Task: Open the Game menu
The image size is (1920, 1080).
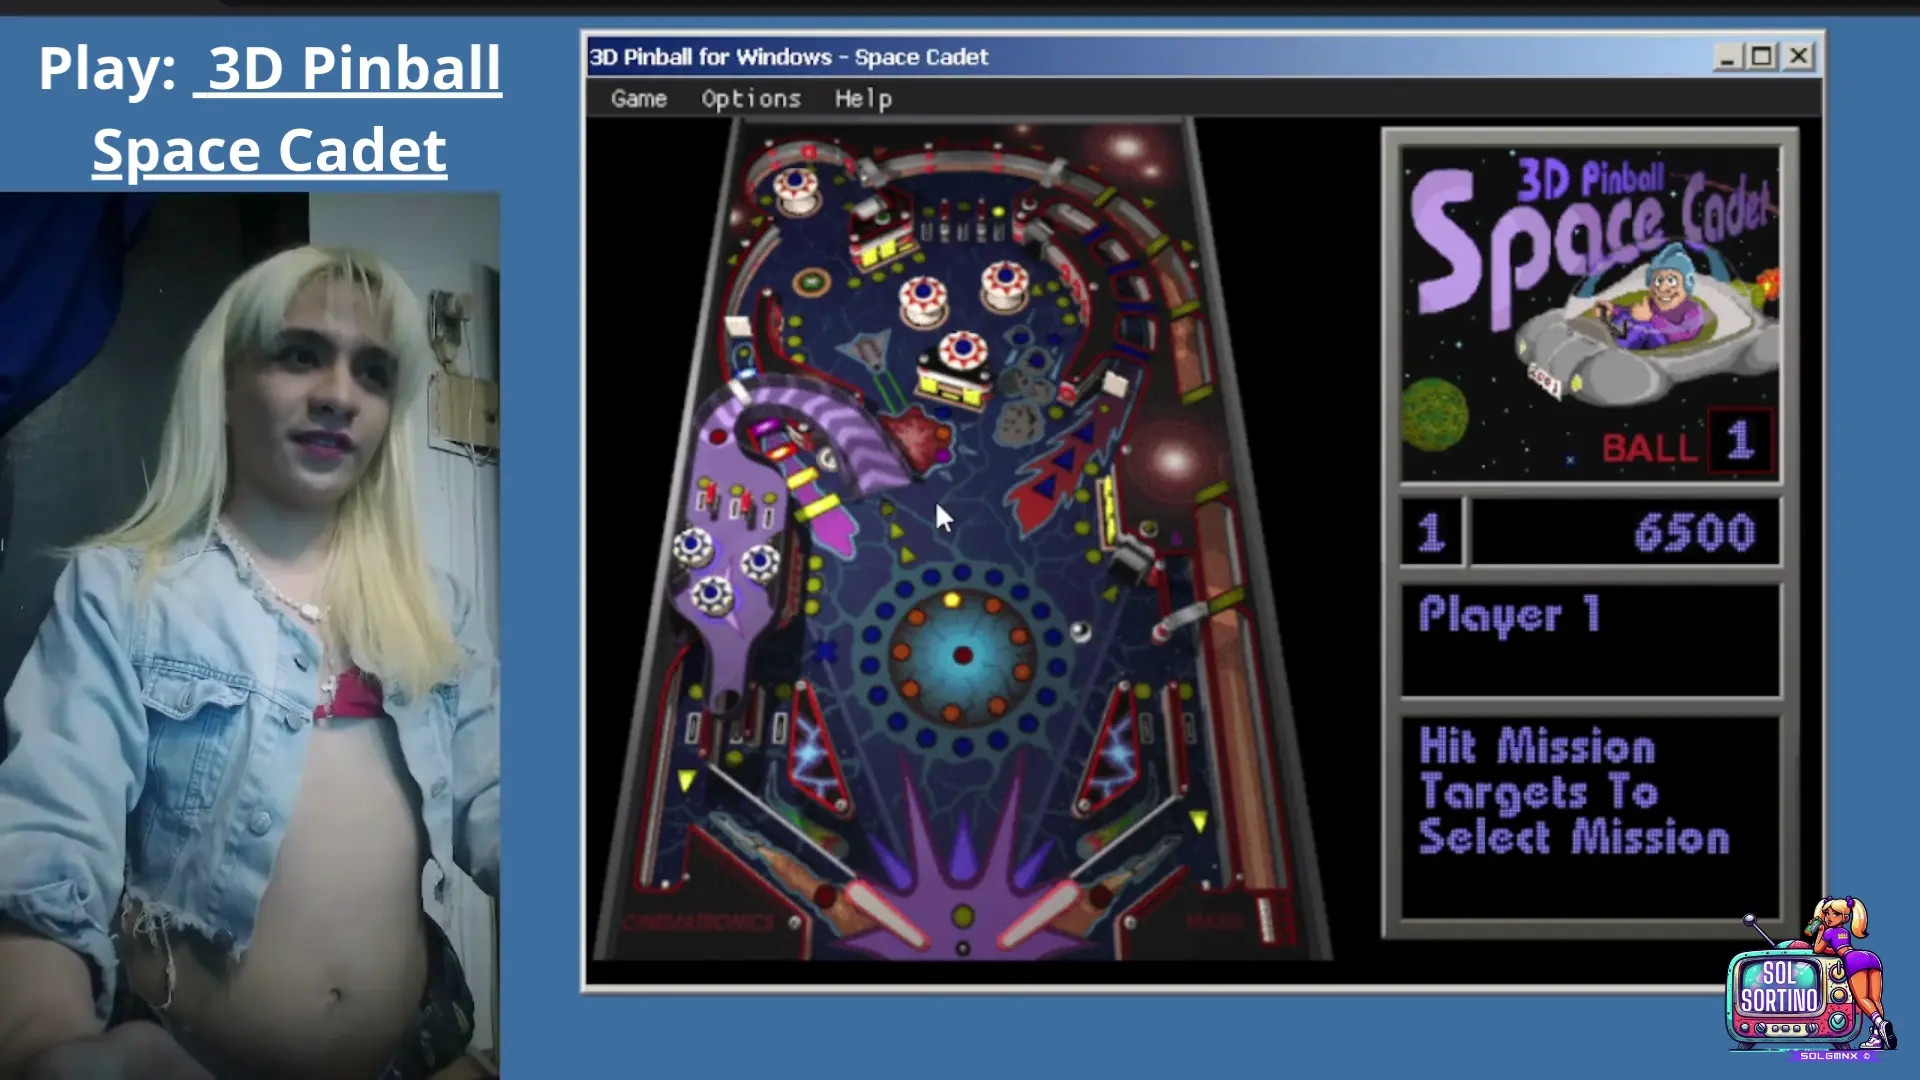Action: point(638,99)
